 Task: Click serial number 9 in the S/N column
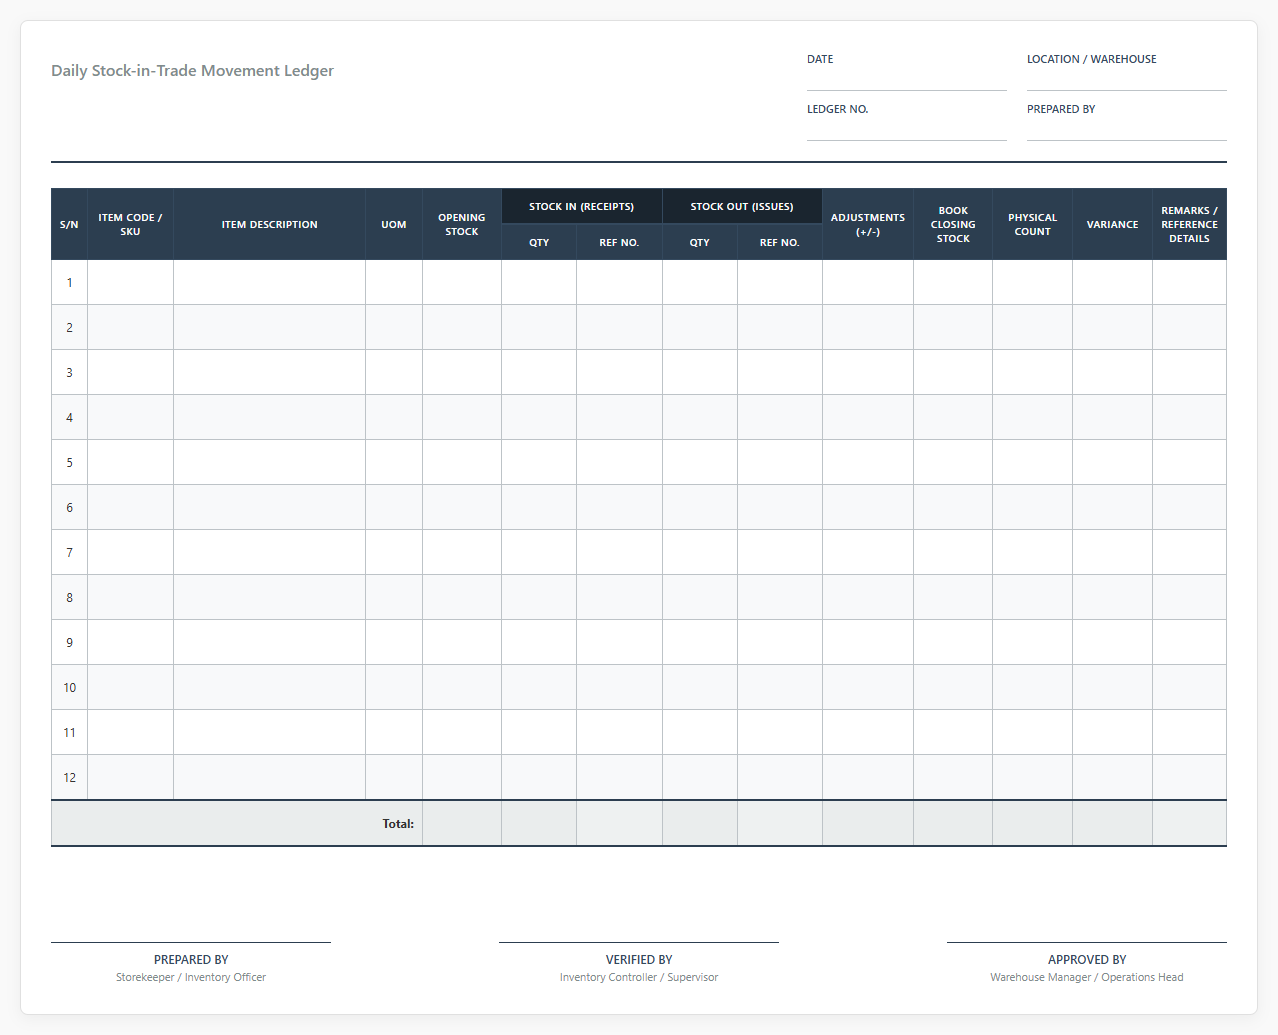coord(69,642)
